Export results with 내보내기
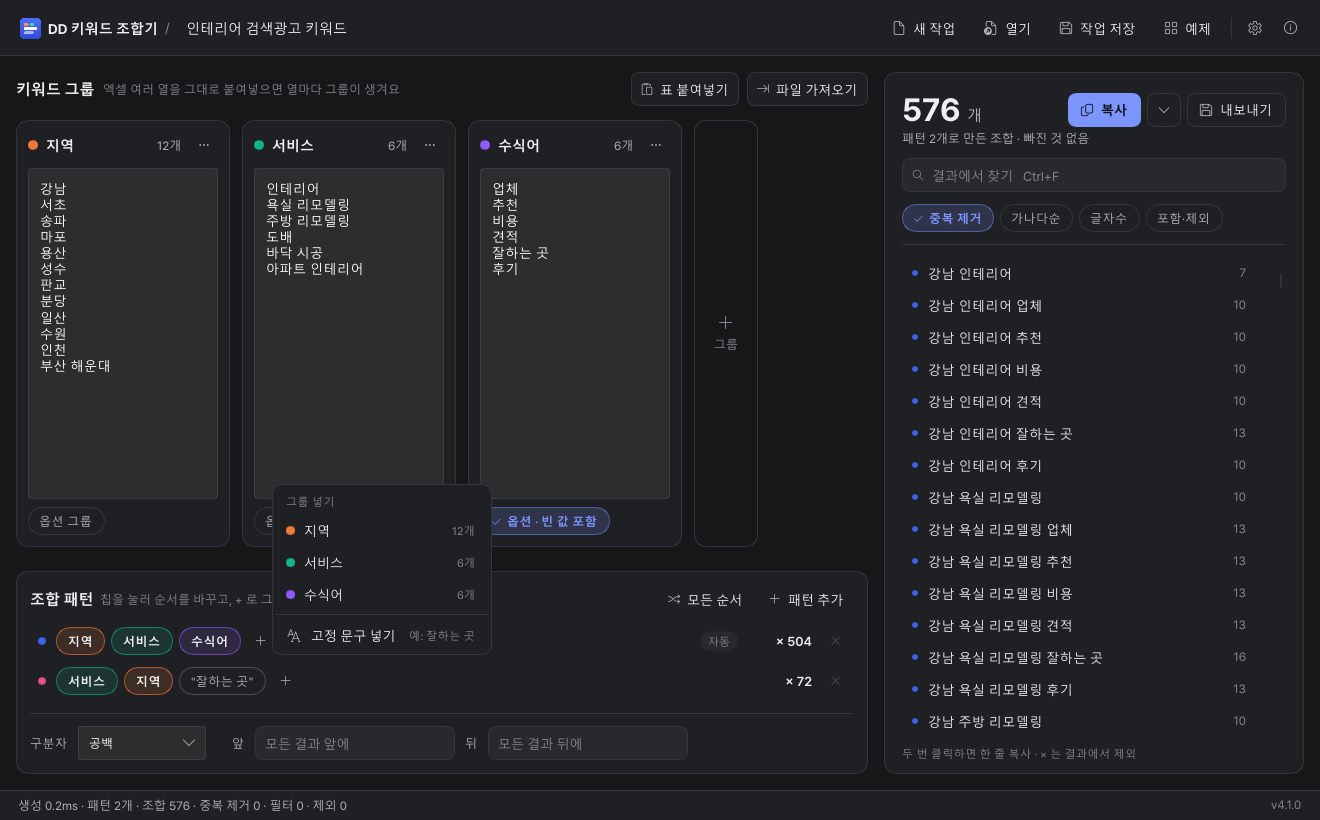The width and height of the screenshot is (1320, 820). [1236, 110]
